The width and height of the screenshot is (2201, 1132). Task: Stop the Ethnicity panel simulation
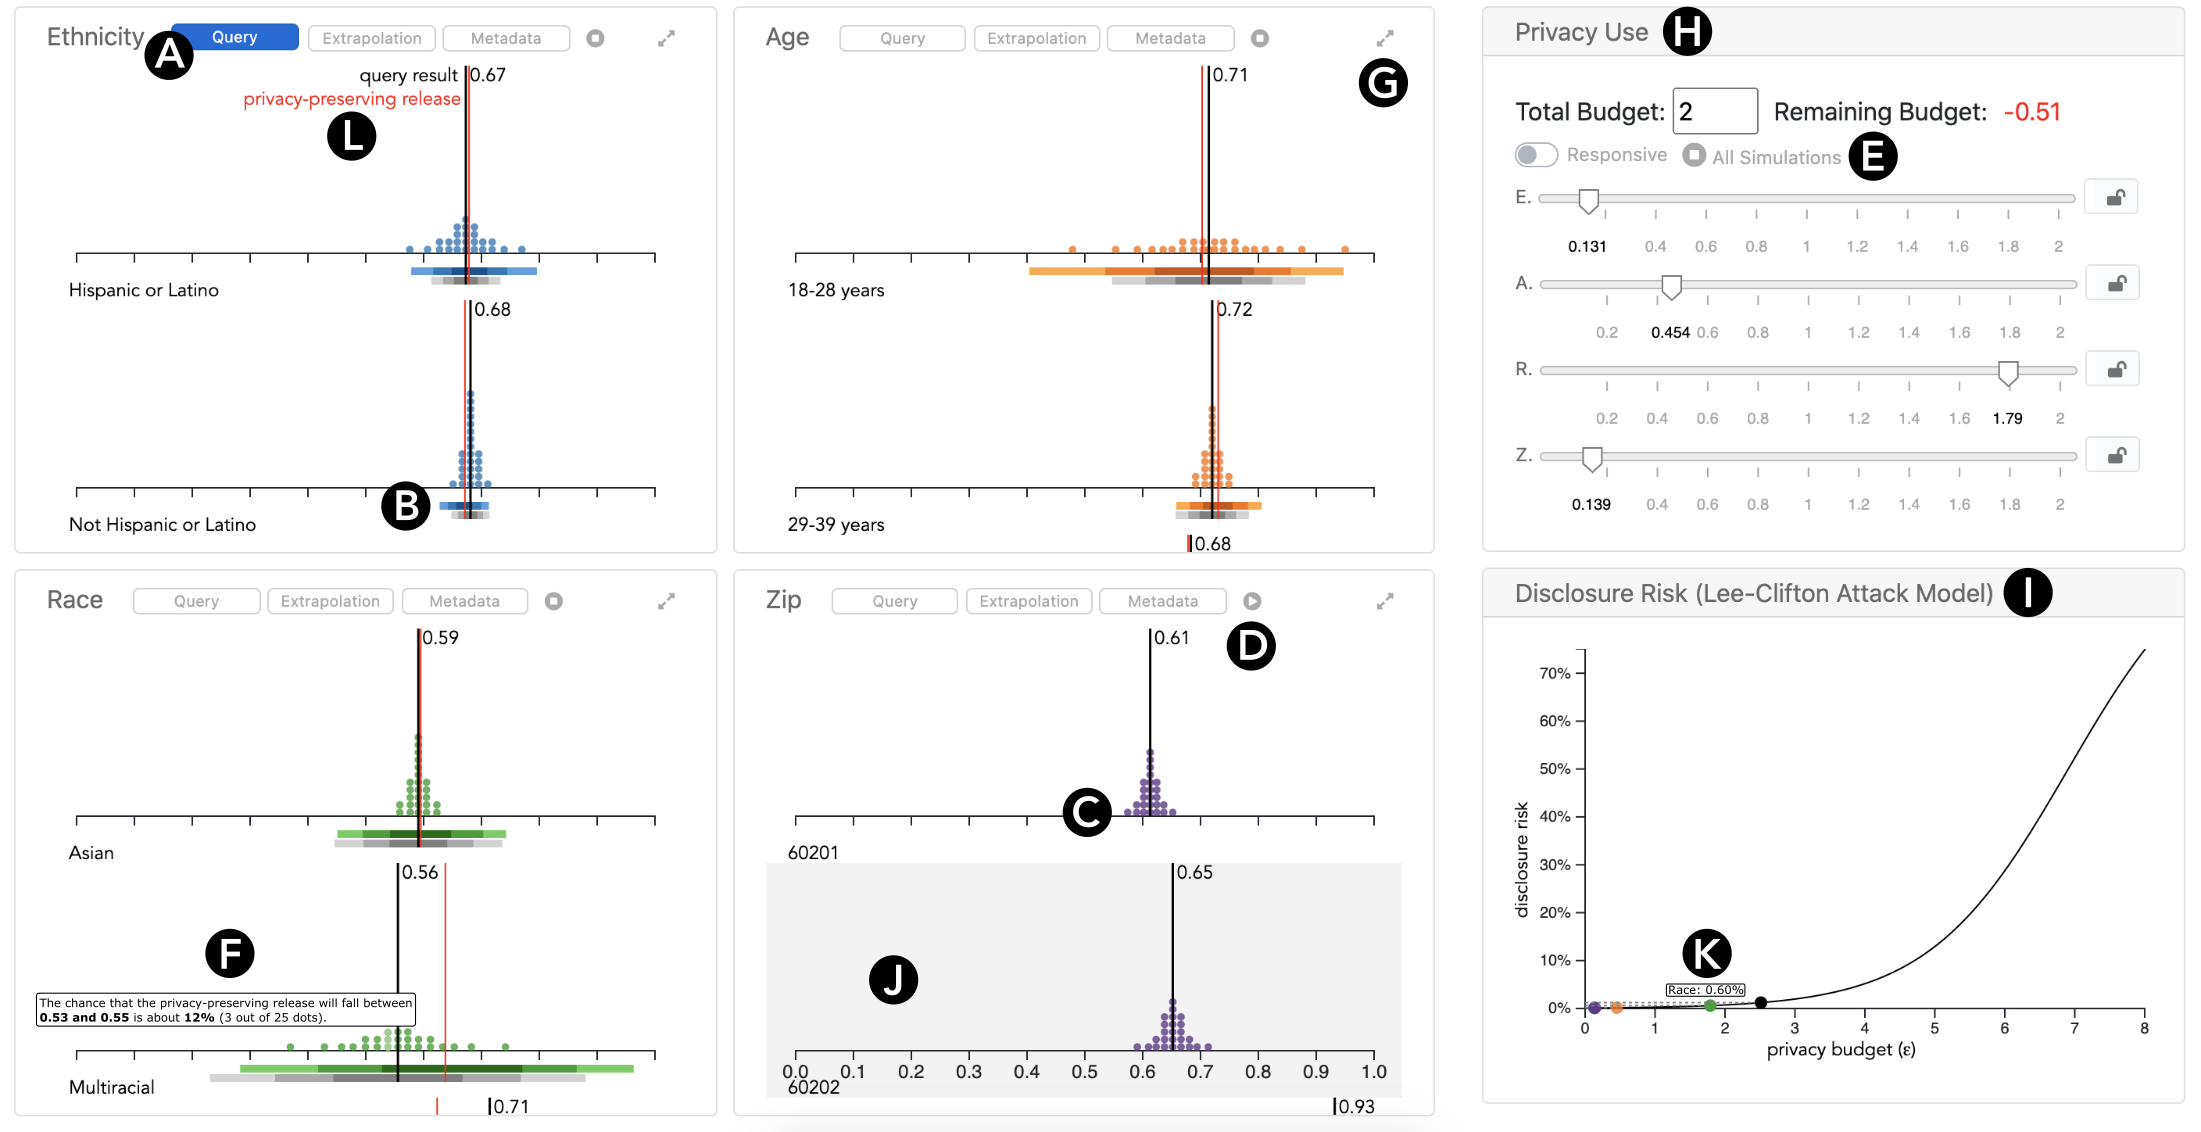595,38
